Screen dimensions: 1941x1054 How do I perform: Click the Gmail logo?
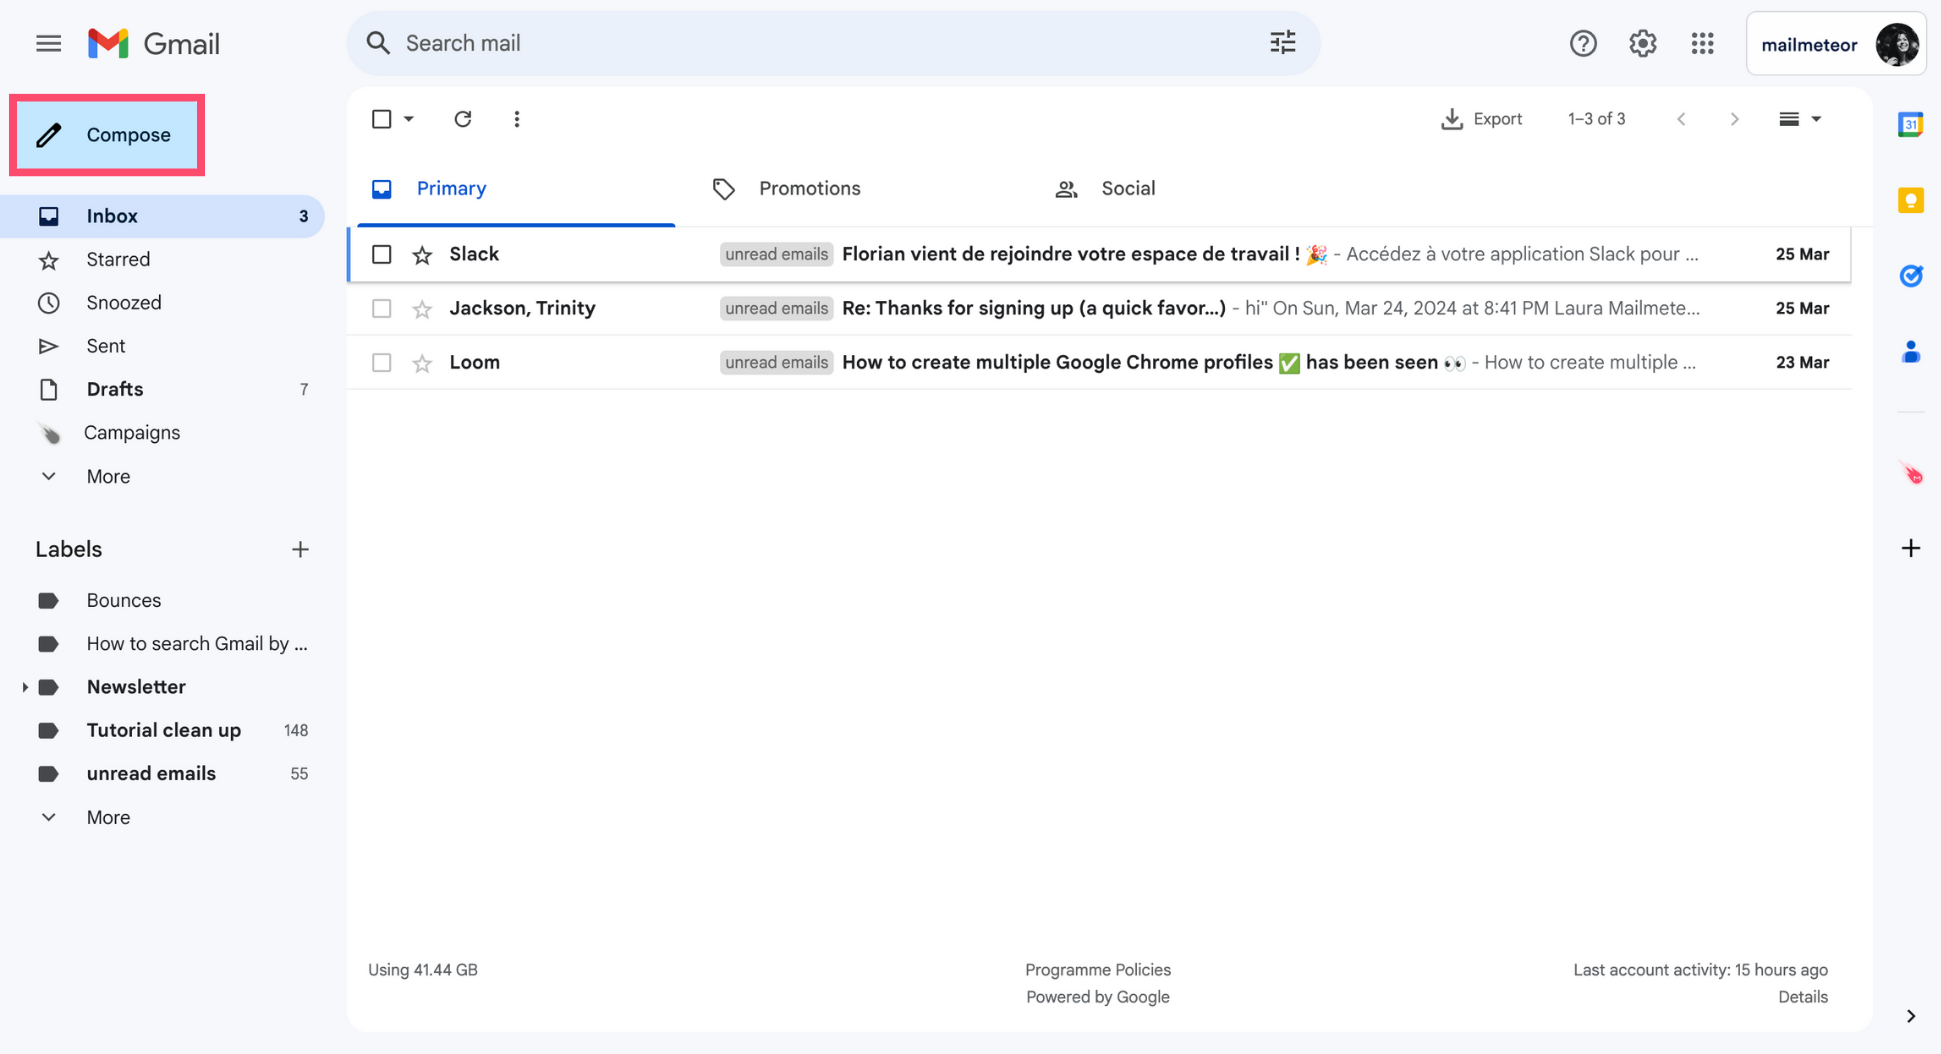point(154,43)
